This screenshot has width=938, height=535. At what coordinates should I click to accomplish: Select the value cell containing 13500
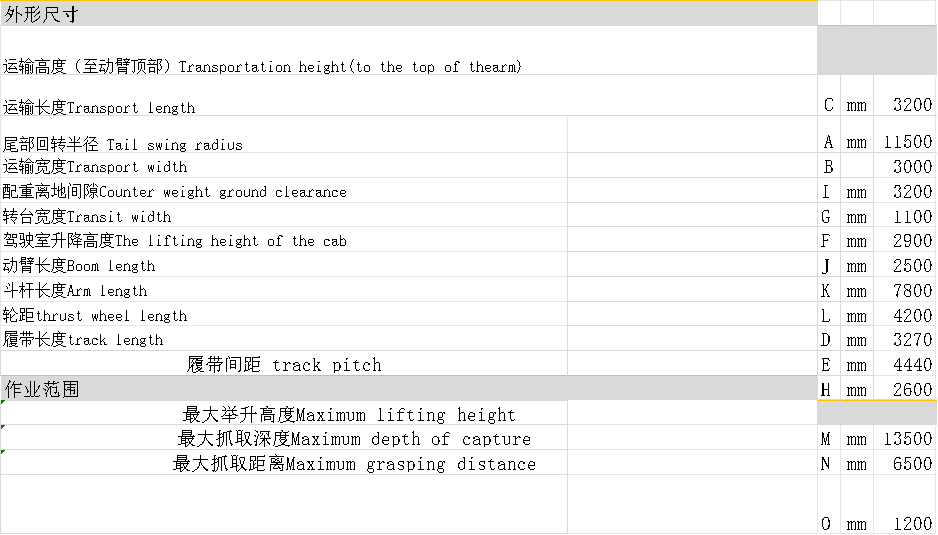click(906, 439)
